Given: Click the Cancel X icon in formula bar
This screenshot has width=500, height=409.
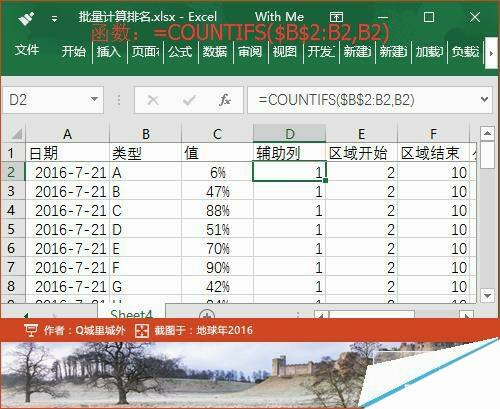Looking at the screenshot, I should click(x=153, y=100).
